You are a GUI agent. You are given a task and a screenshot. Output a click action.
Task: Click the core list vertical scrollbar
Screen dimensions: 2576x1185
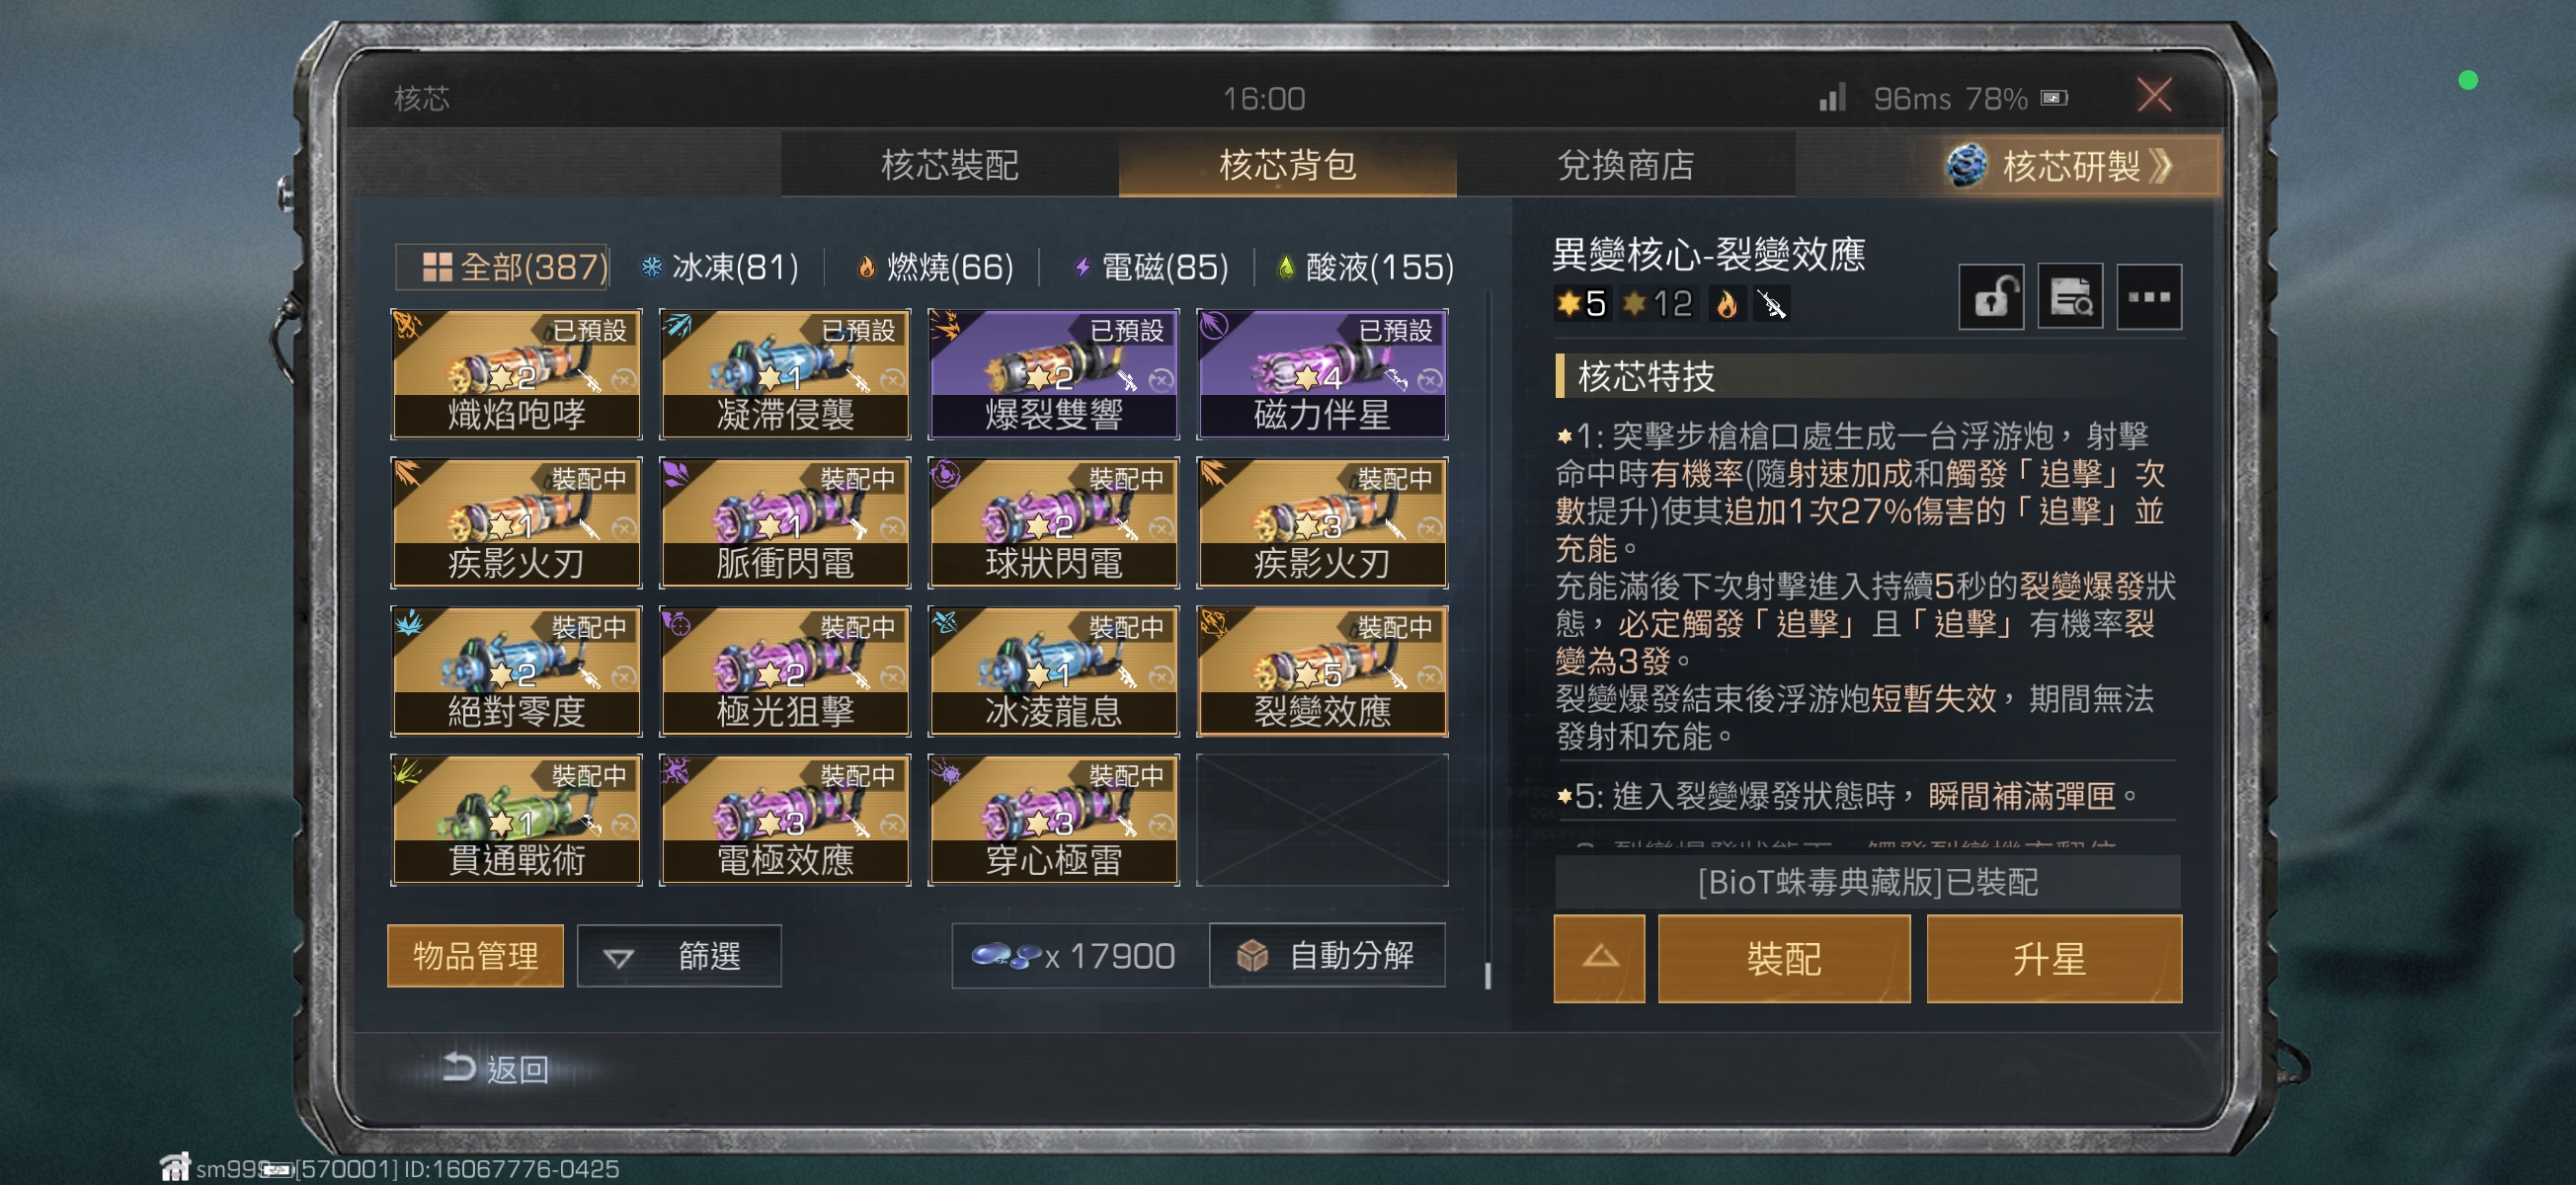(1488, 640)
